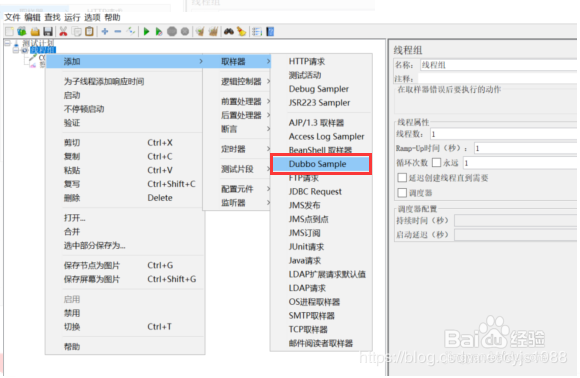580x378 pixels.
Task: Open the 文件 menu
Action: tap(13, 17)
